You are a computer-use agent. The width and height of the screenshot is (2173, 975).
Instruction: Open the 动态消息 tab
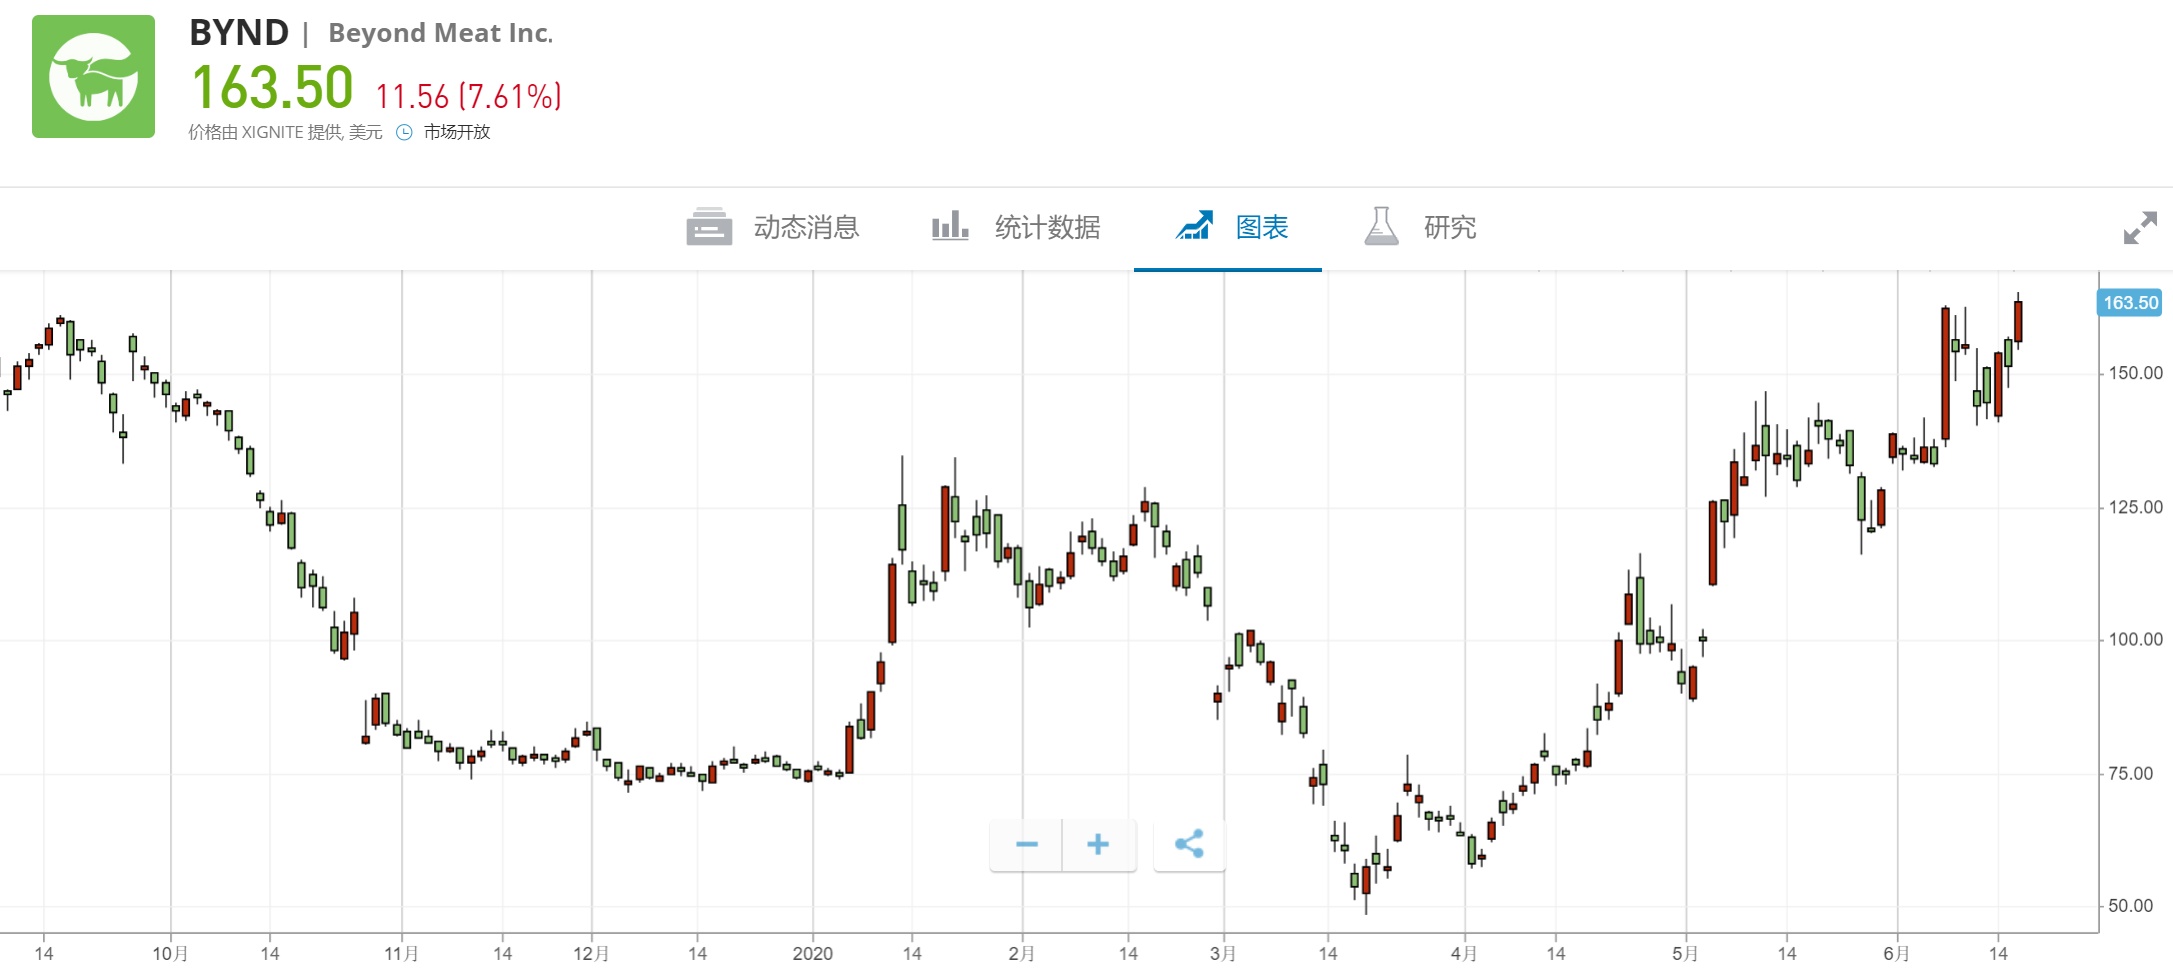(806, 228)
